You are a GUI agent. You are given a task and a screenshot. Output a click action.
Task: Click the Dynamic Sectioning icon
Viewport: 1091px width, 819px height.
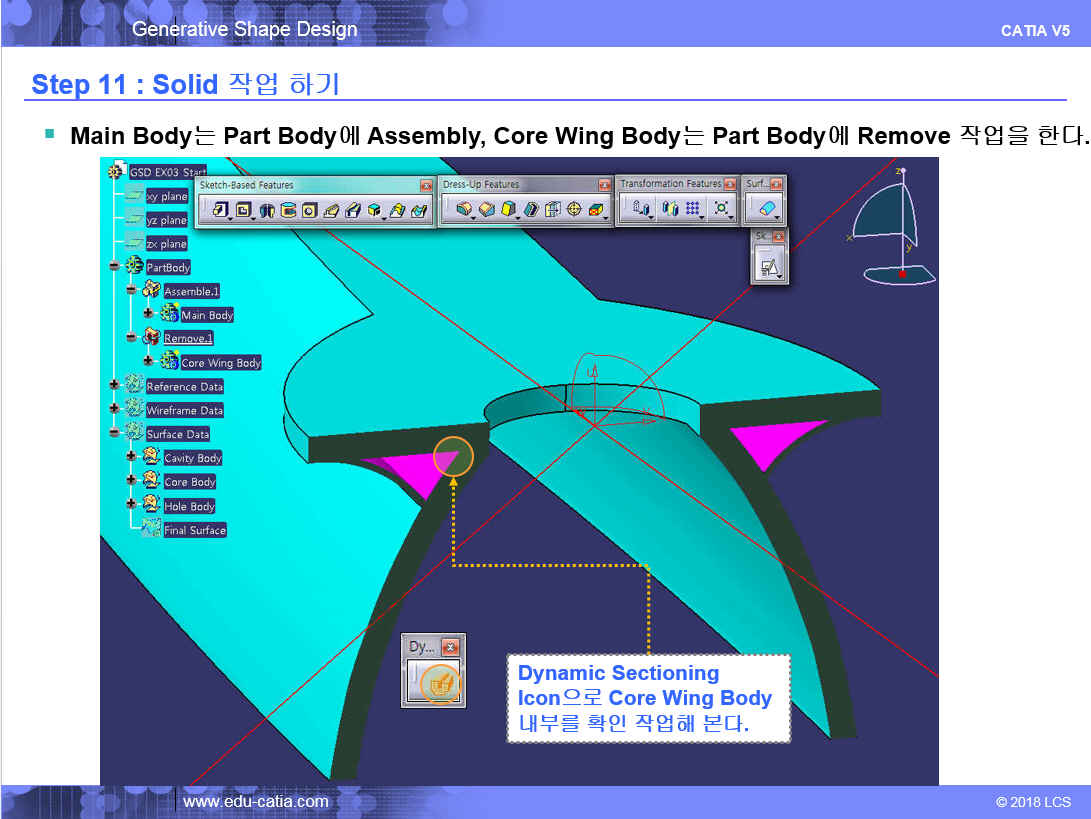[438, 682]
